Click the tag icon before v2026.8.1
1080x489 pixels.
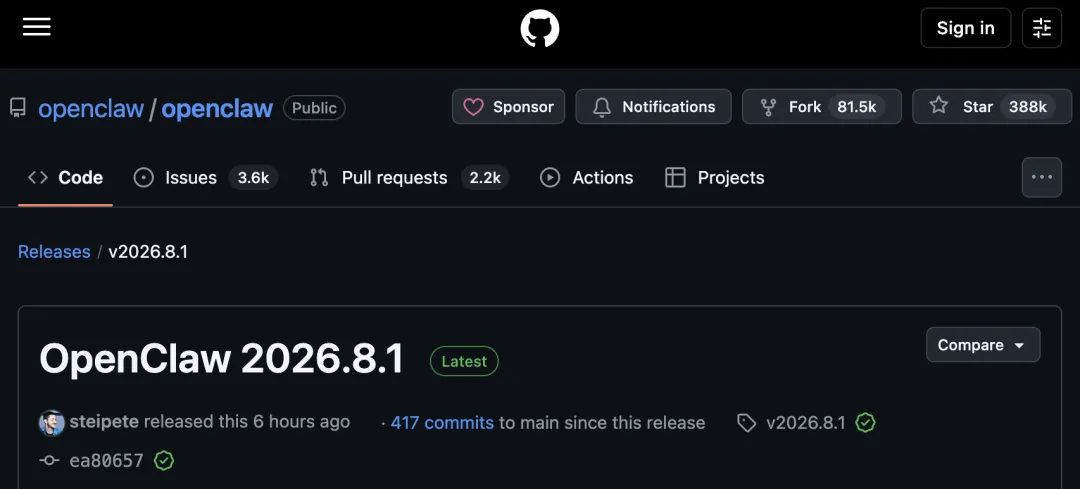pos(747,423)
